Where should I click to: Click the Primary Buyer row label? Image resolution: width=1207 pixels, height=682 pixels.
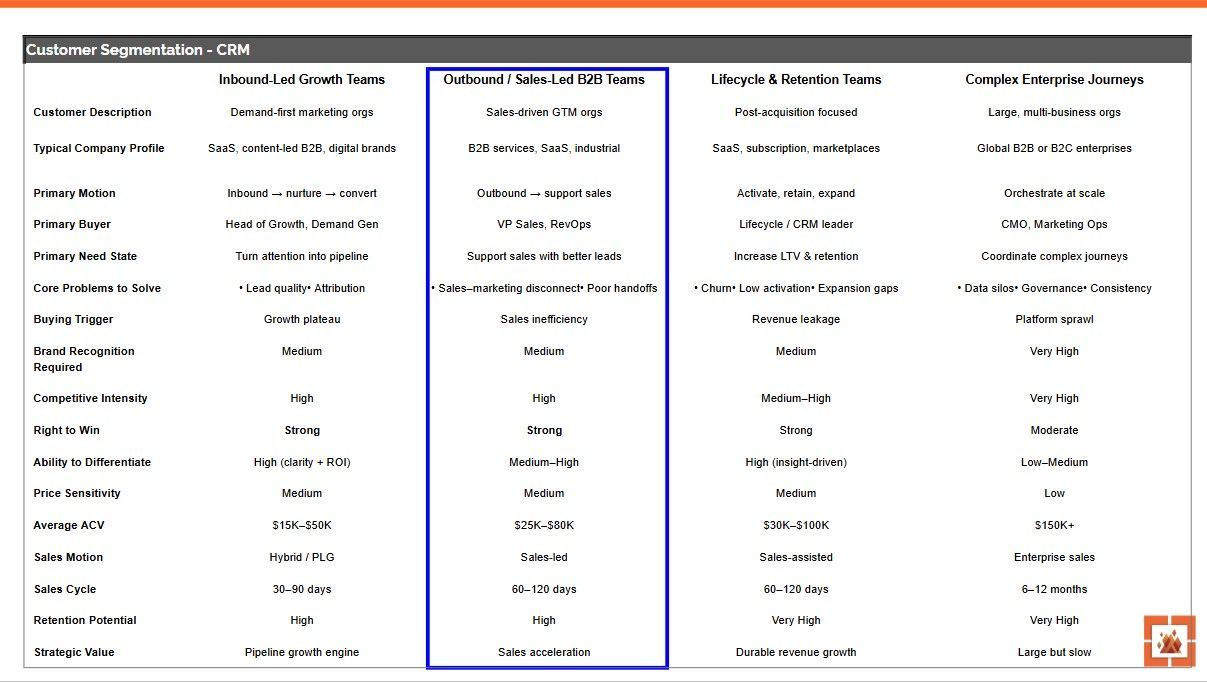[x=72, y=224]
